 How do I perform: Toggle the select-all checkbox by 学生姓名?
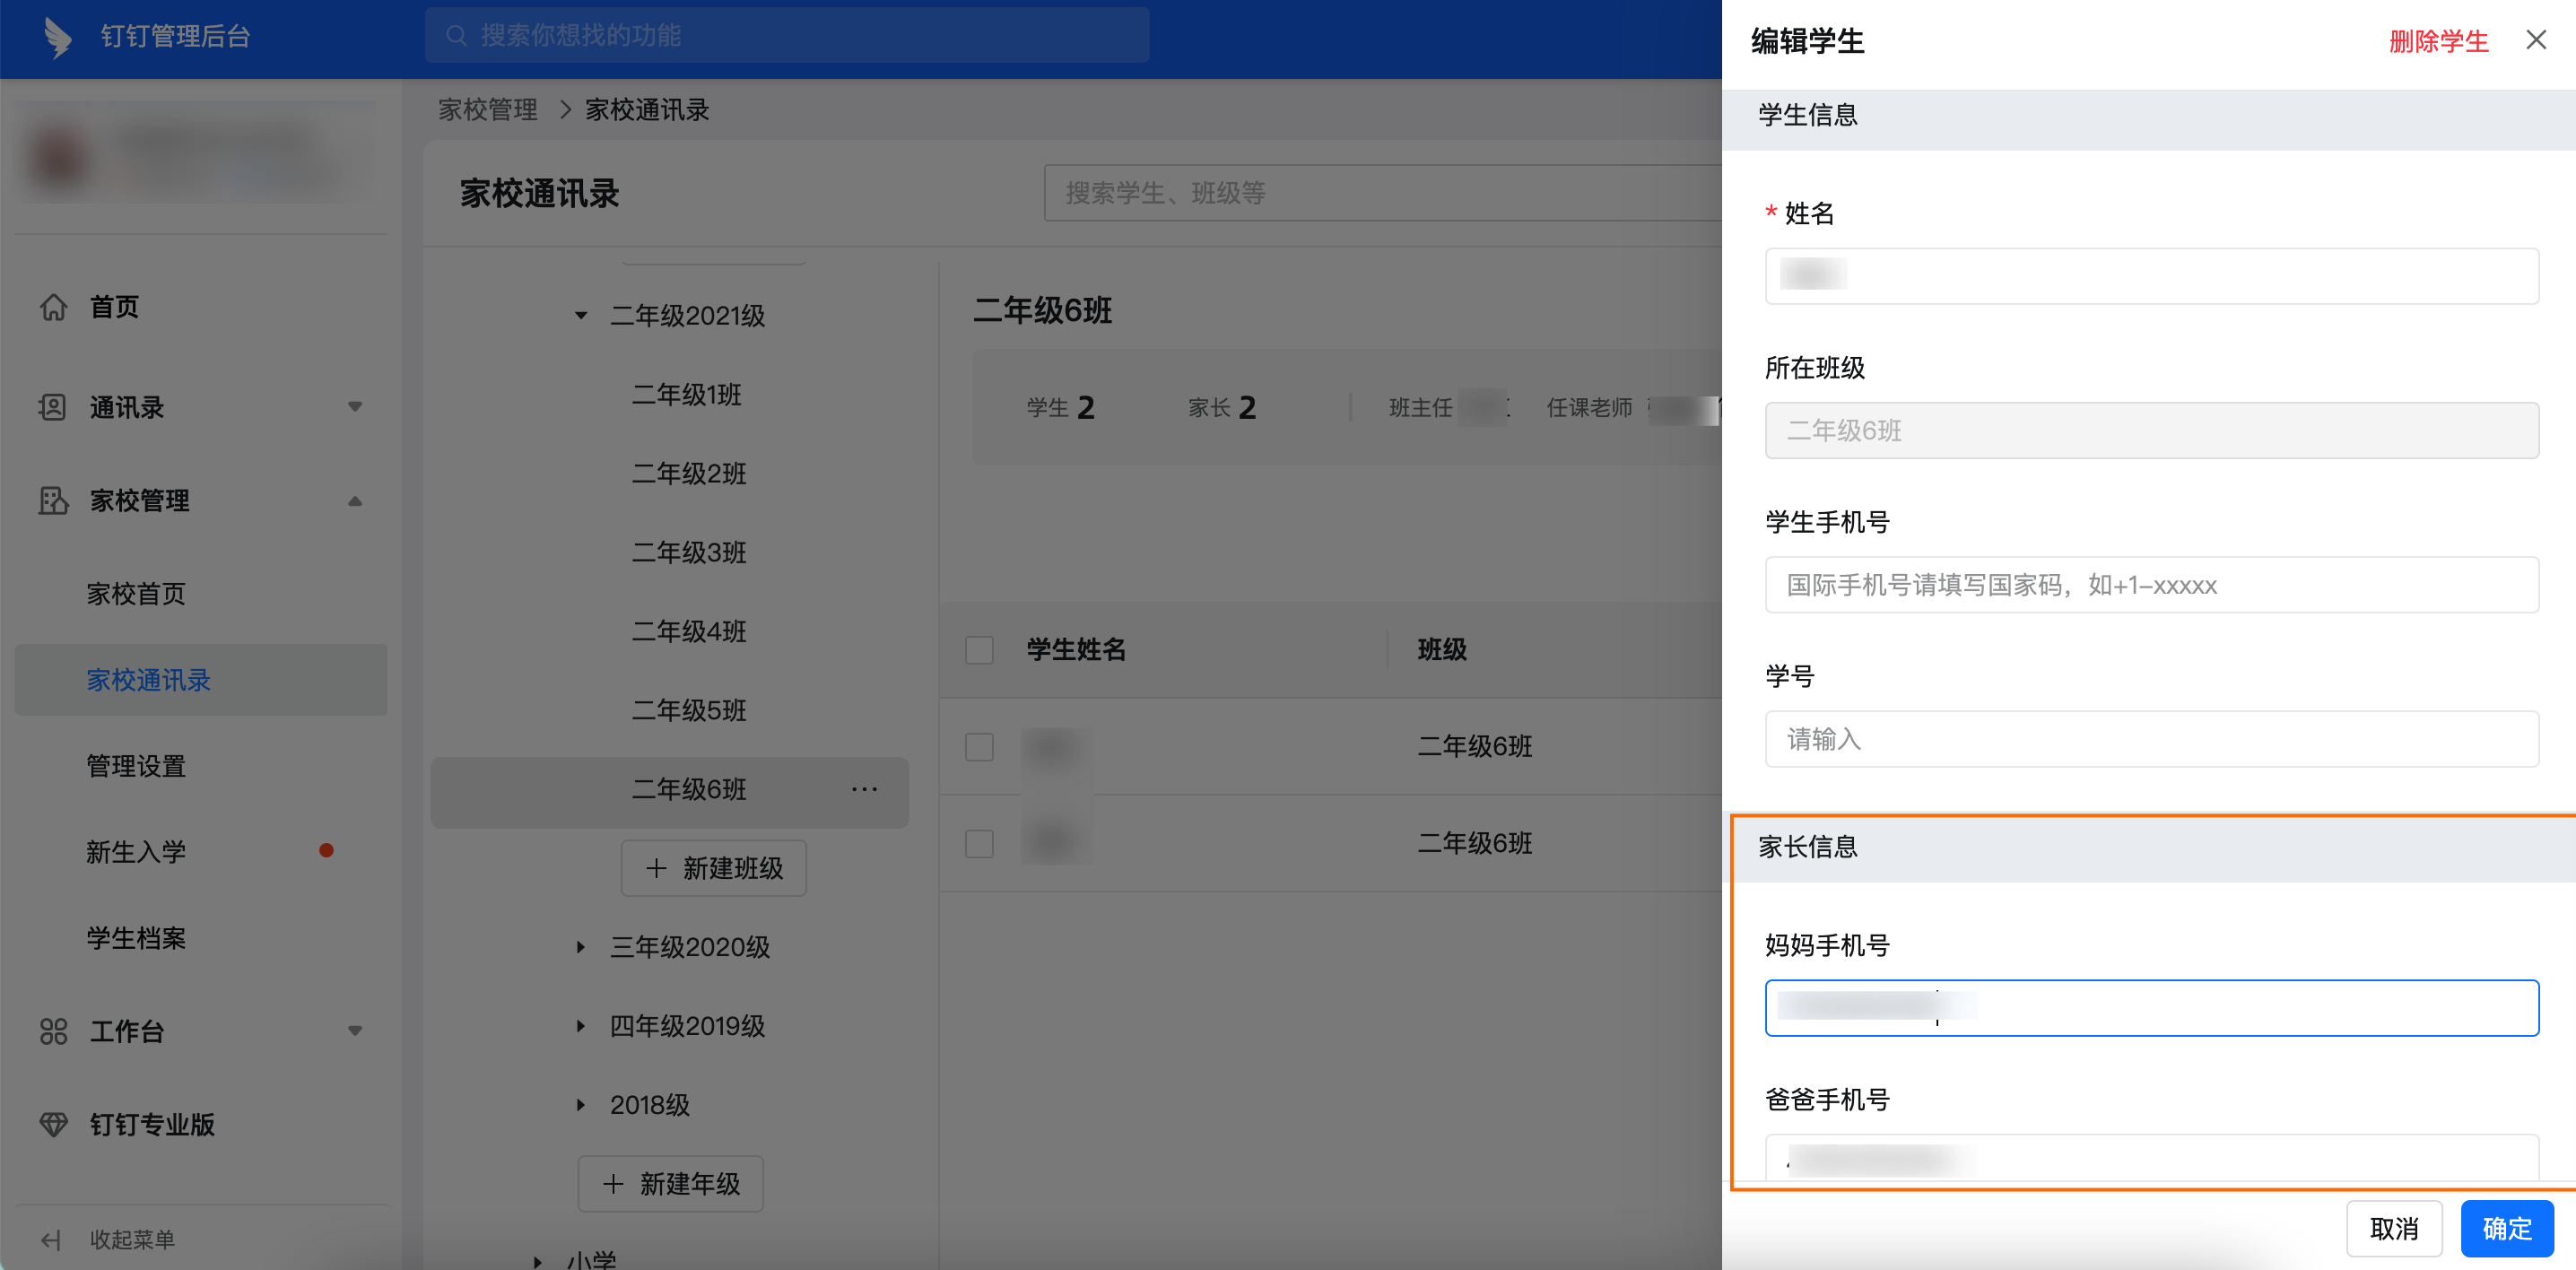(x=979, y=650)
